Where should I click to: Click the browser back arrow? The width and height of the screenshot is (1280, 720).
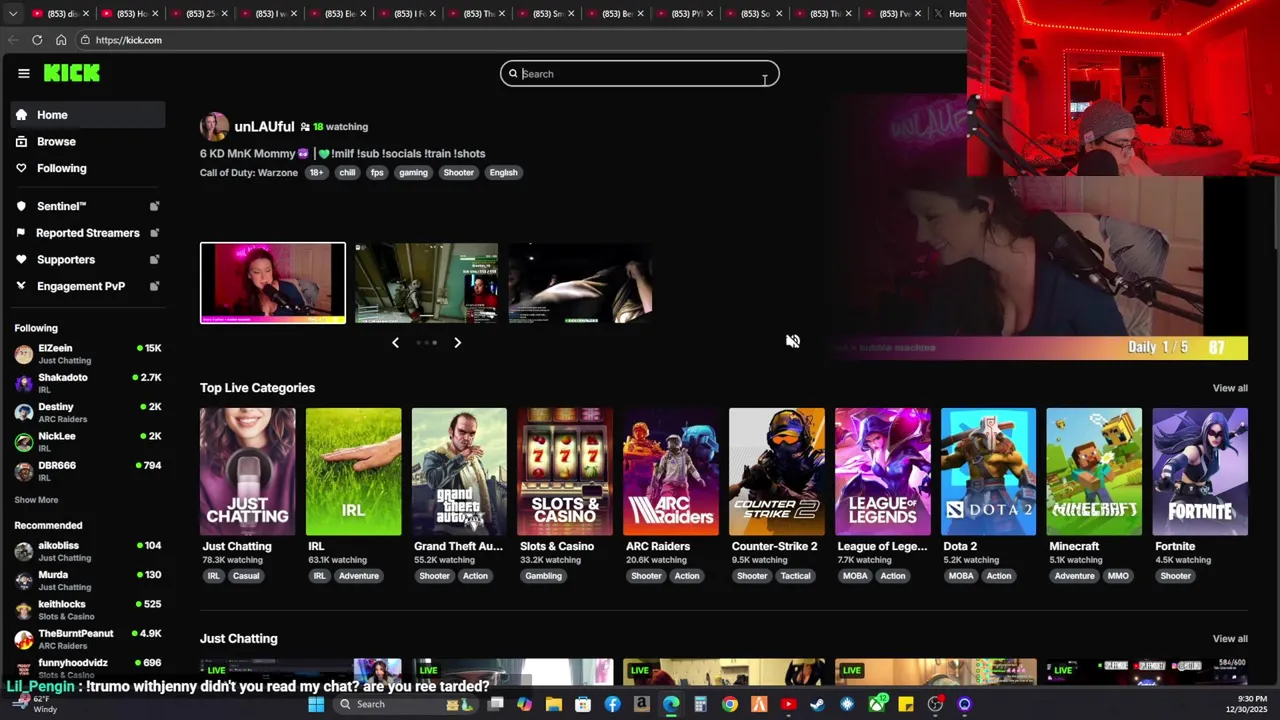tap(13, 40)
